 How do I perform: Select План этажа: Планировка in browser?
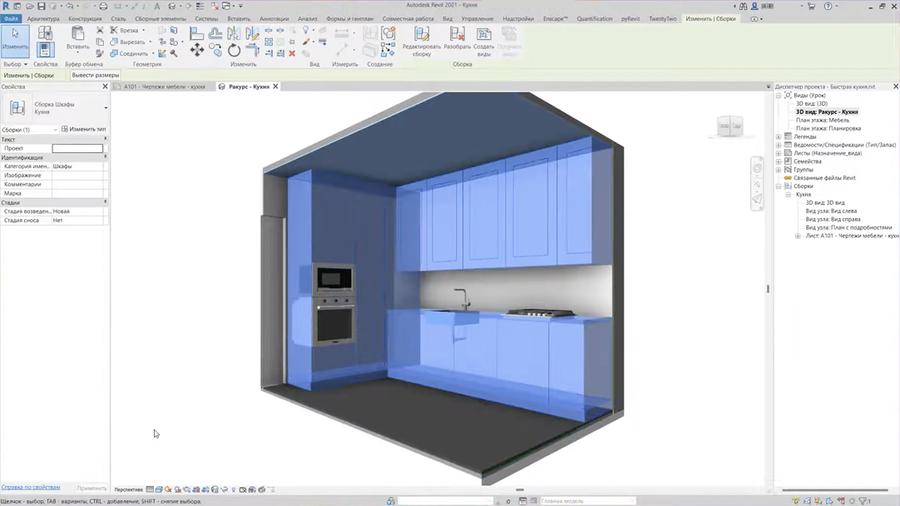tap(828, 129)
